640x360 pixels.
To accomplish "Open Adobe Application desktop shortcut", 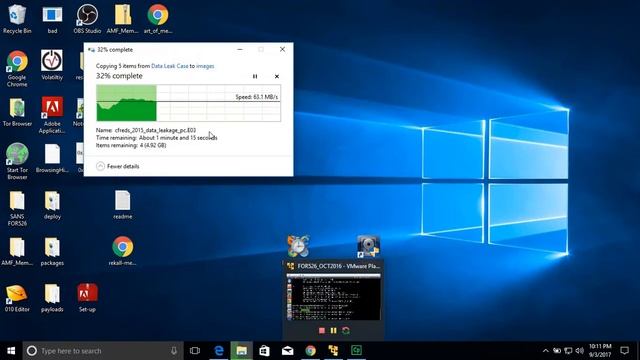I will (x=52, y=115).
